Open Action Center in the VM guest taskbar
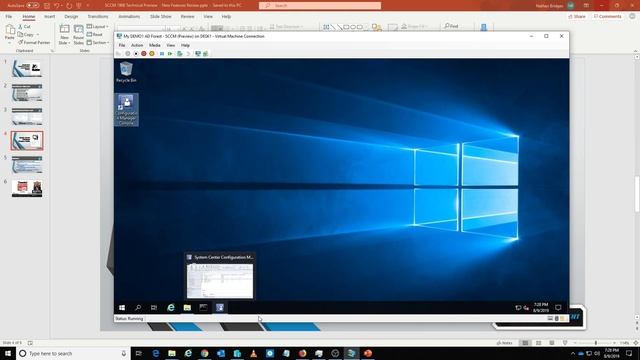Screen dimensions: 640x360 pos(558,308)
